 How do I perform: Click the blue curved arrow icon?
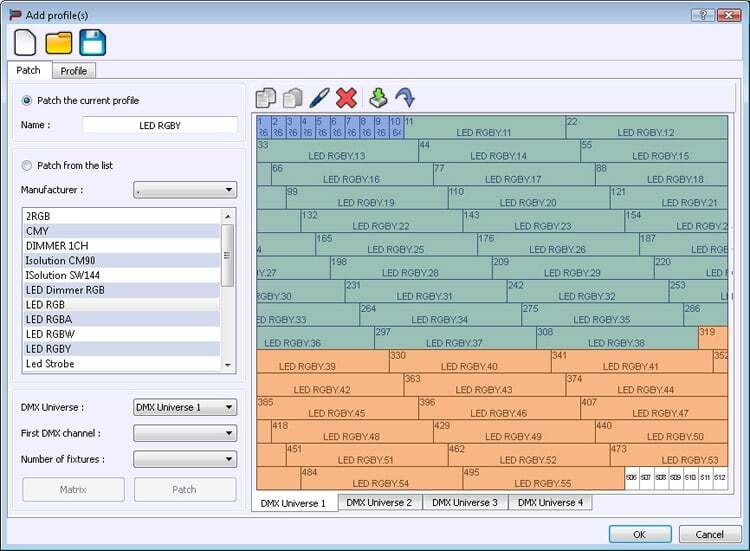[405, 98]
